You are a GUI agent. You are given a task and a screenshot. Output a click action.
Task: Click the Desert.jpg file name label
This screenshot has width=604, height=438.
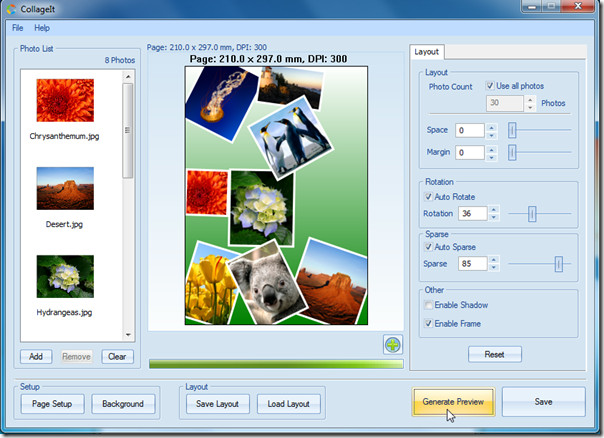pos(64,224)
